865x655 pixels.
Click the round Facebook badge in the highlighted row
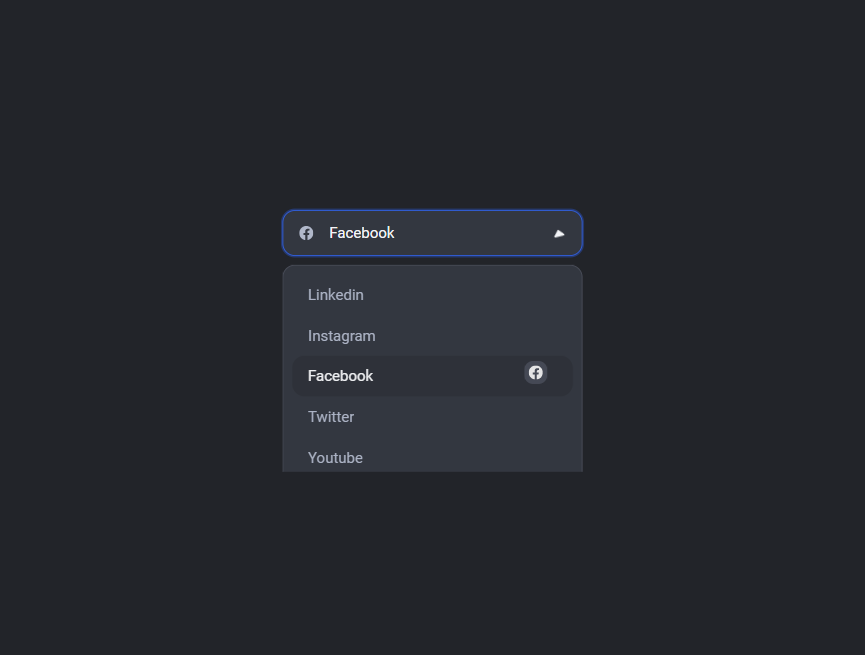(536, 372)
